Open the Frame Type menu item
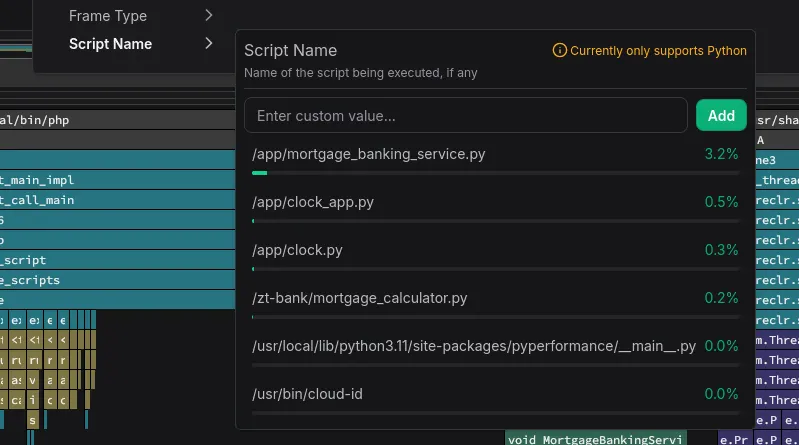799x445 pixels. [108, 16]
